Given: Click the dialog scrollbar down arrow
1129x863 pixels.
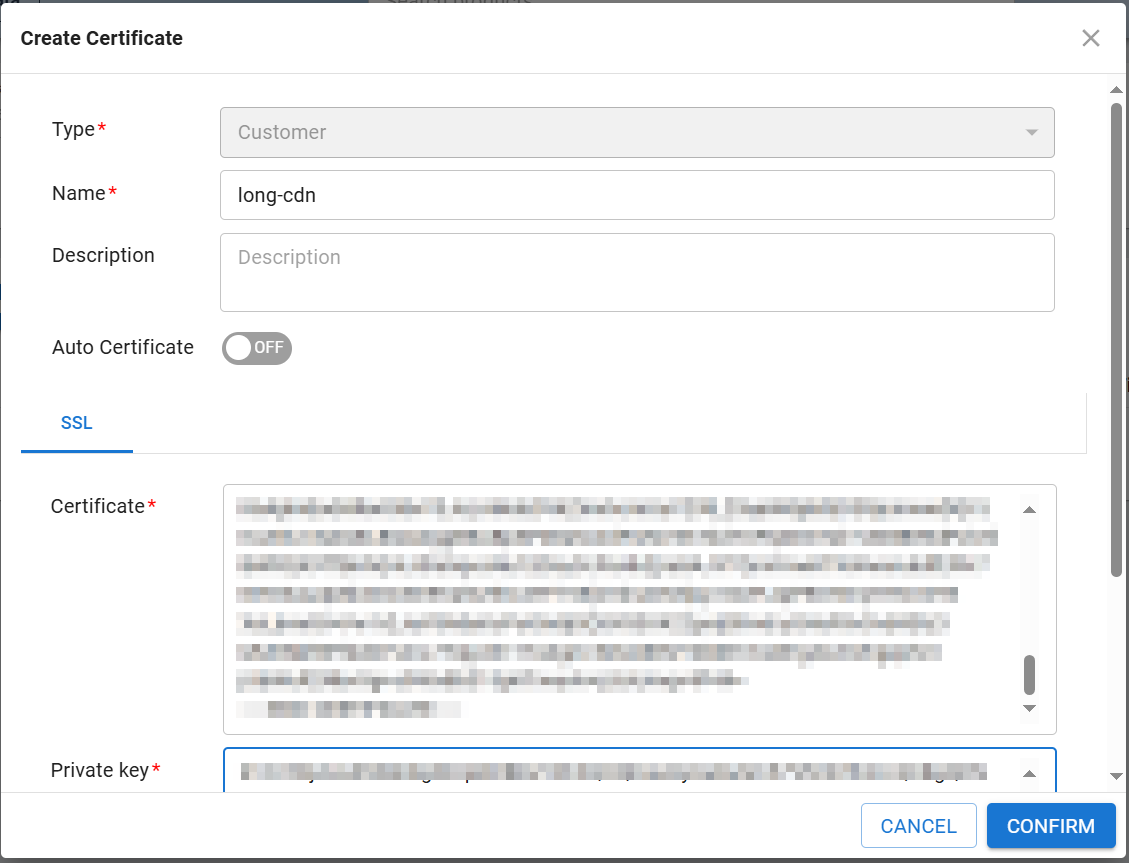Looking at the screenshot, I should pyautogui.click(x=1116, y=777).
